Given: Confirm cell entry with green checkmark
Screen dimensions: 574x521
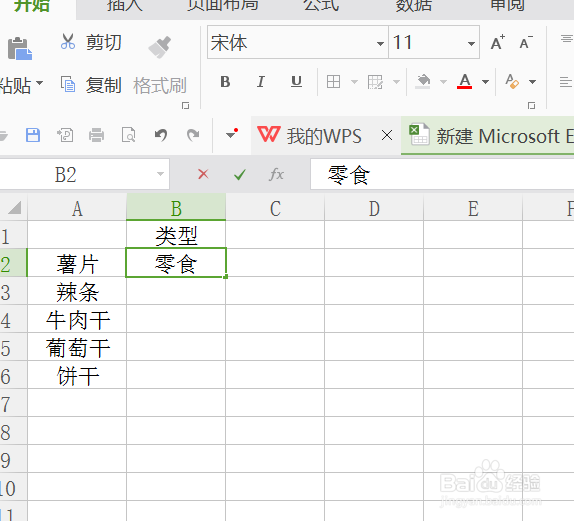Looking at the screenshot, I should [x=240, y=175].
